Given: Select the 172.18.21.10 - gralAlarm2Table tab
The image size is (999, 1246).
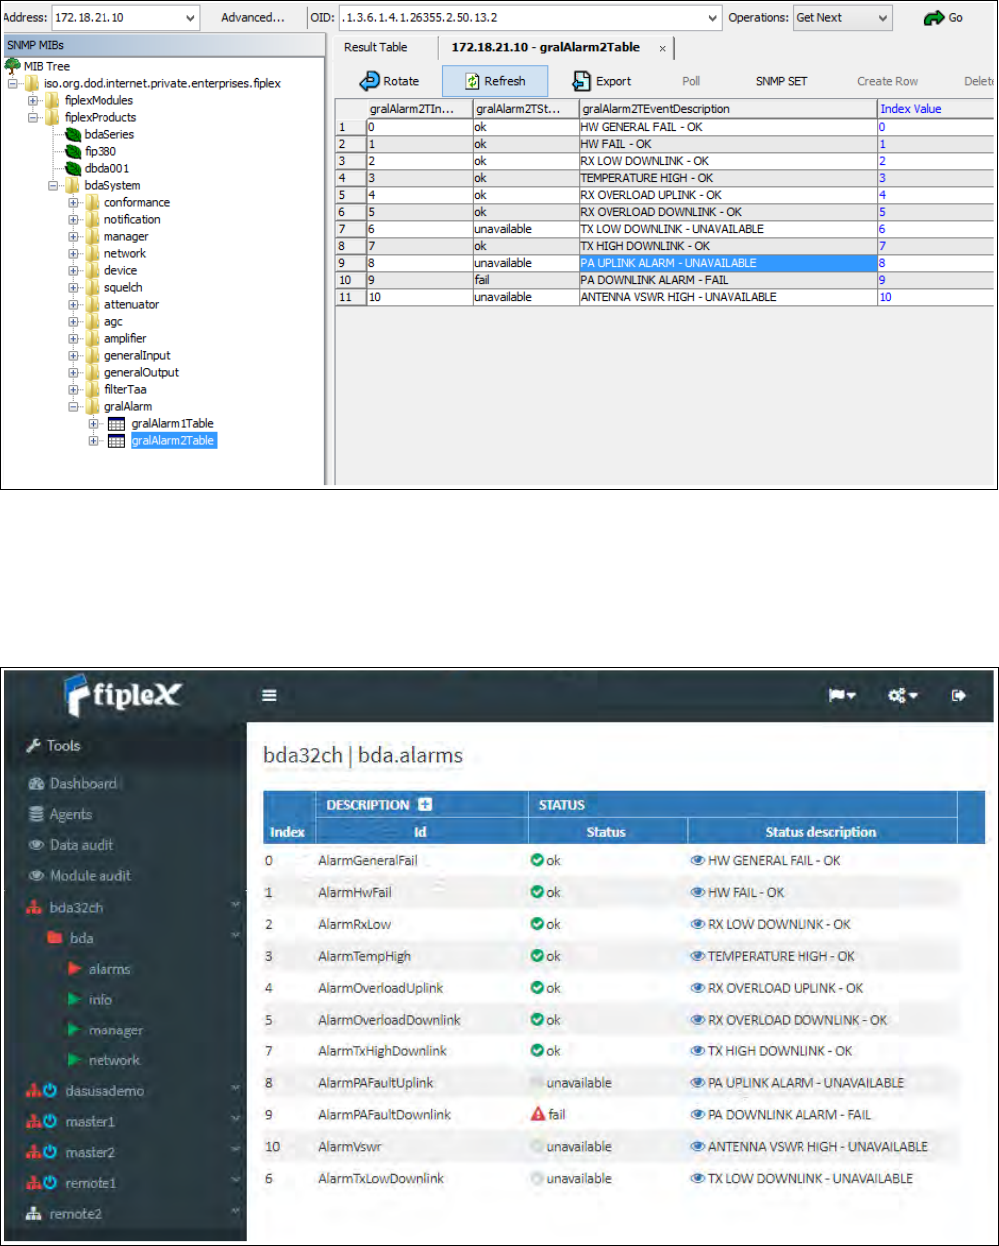Looking at the screenshot, I should pyautogui.click(x=546, y=47).
